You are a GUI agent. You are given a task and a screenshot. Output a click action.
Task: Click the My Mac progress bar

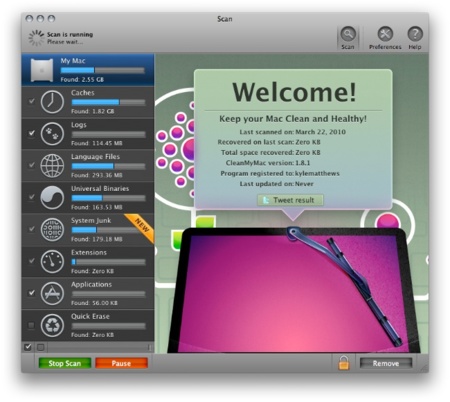point(103,70)
